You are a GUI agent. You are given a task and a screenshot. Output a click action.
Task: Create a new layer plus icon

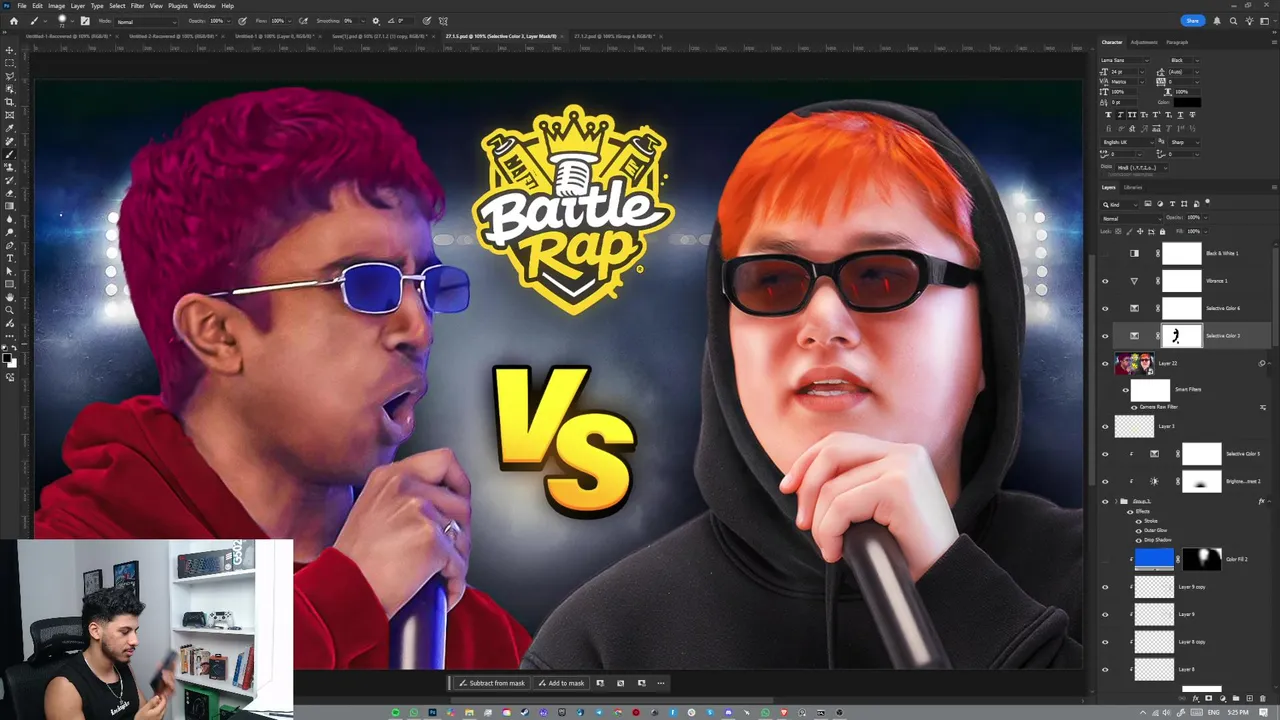(1249, 698)
